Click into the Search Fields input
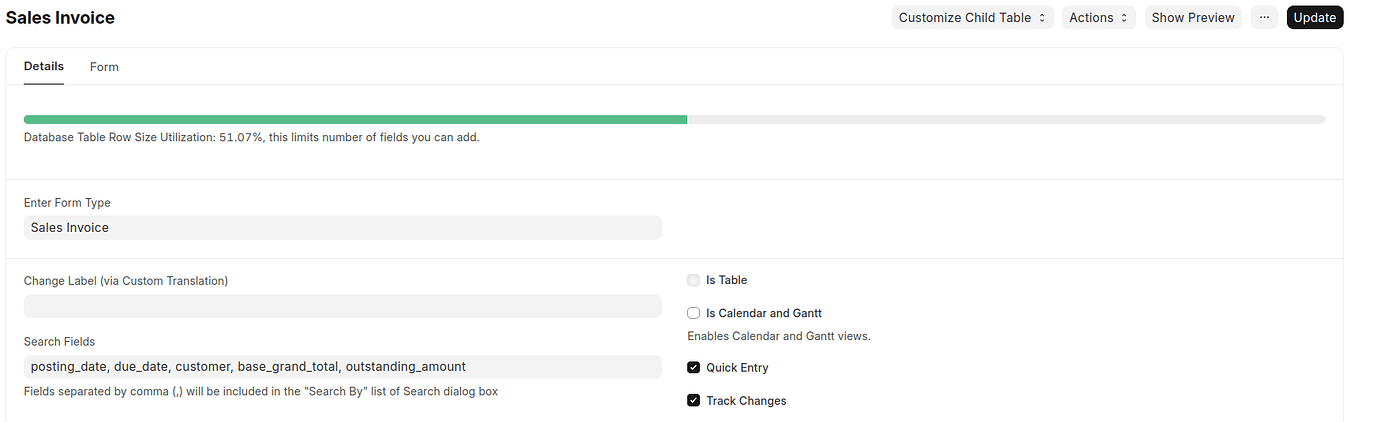 tap(342, 367)
